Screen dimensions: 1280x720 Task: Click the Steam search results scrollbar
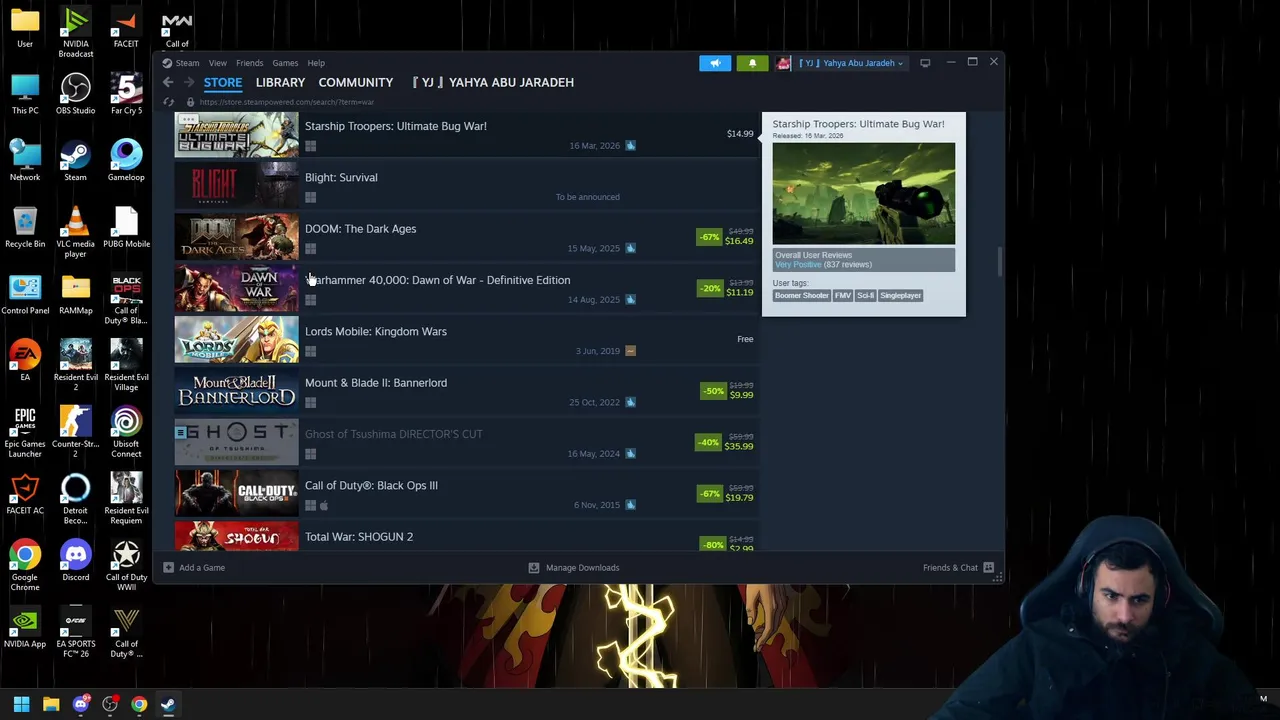999,262
